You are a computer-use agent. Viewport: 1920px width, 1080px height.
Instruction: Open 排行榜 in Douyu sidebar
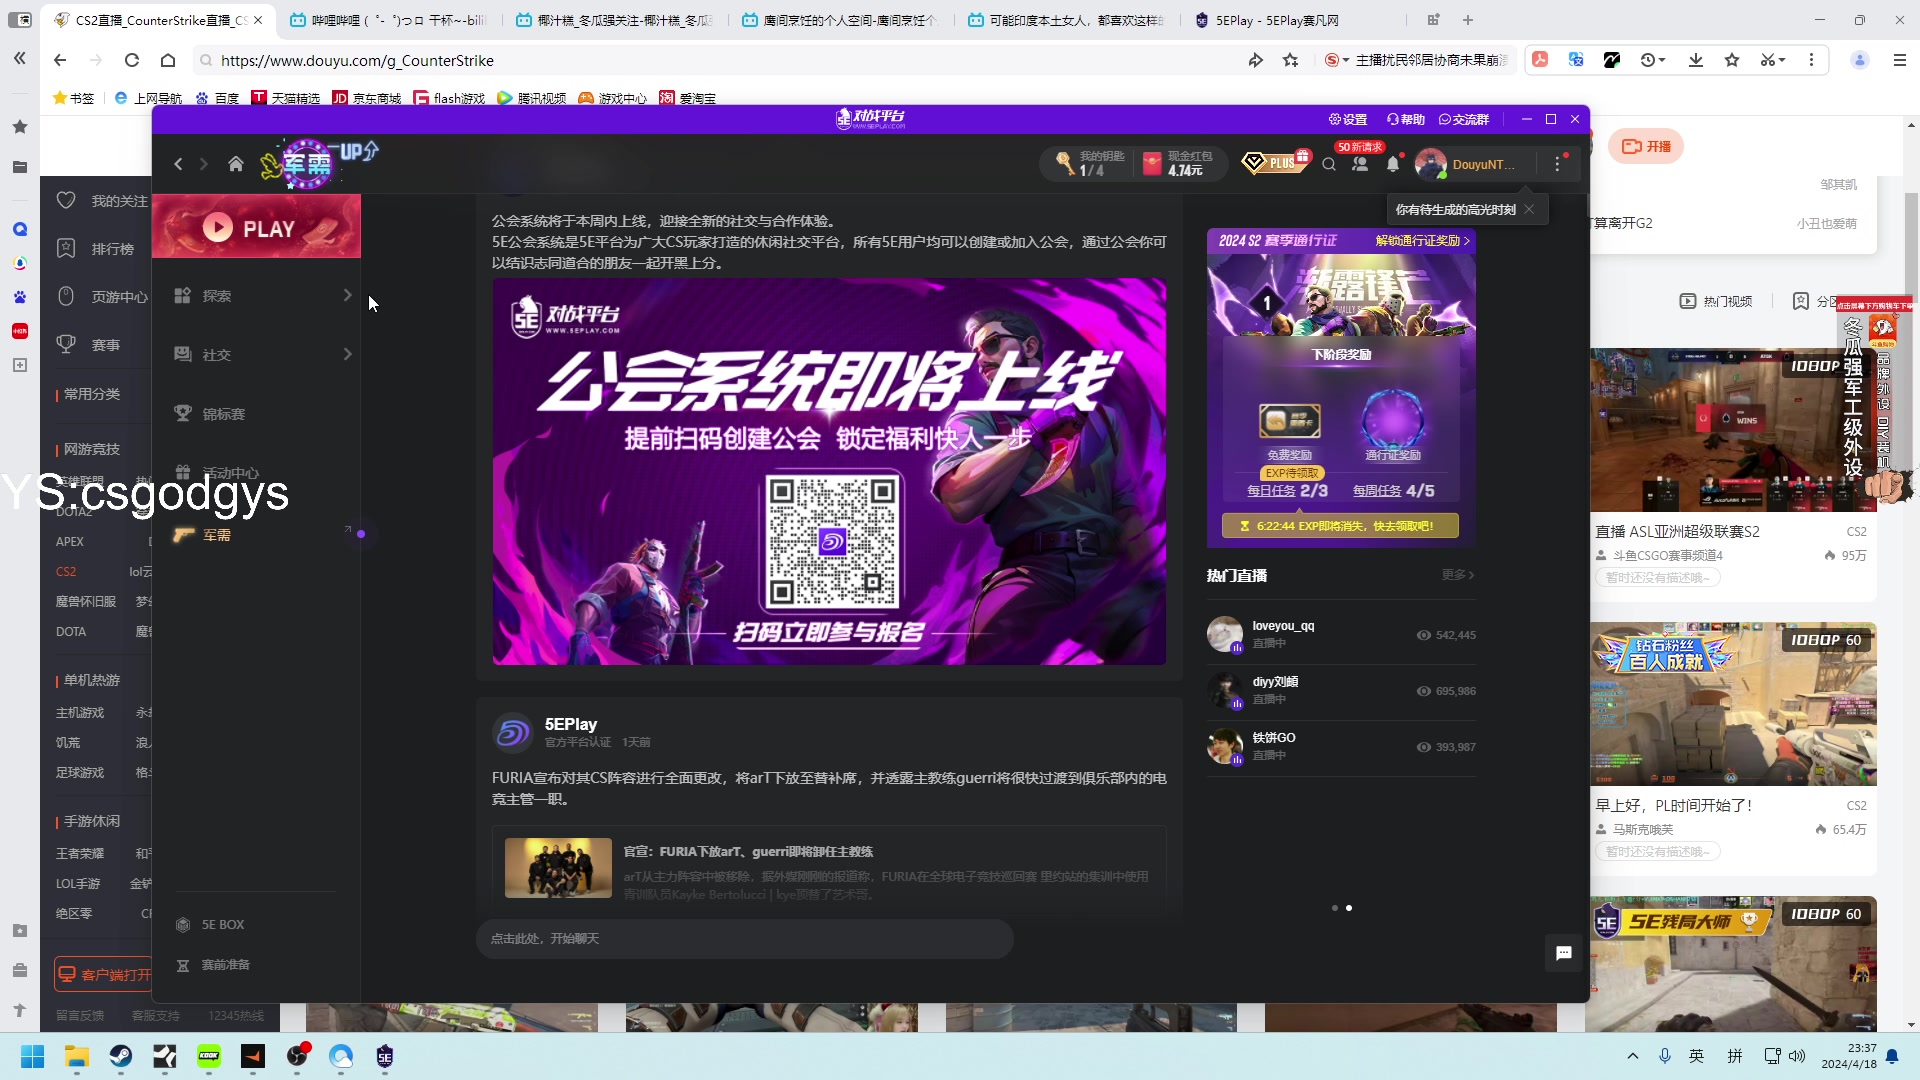click(x=95, y=249)
